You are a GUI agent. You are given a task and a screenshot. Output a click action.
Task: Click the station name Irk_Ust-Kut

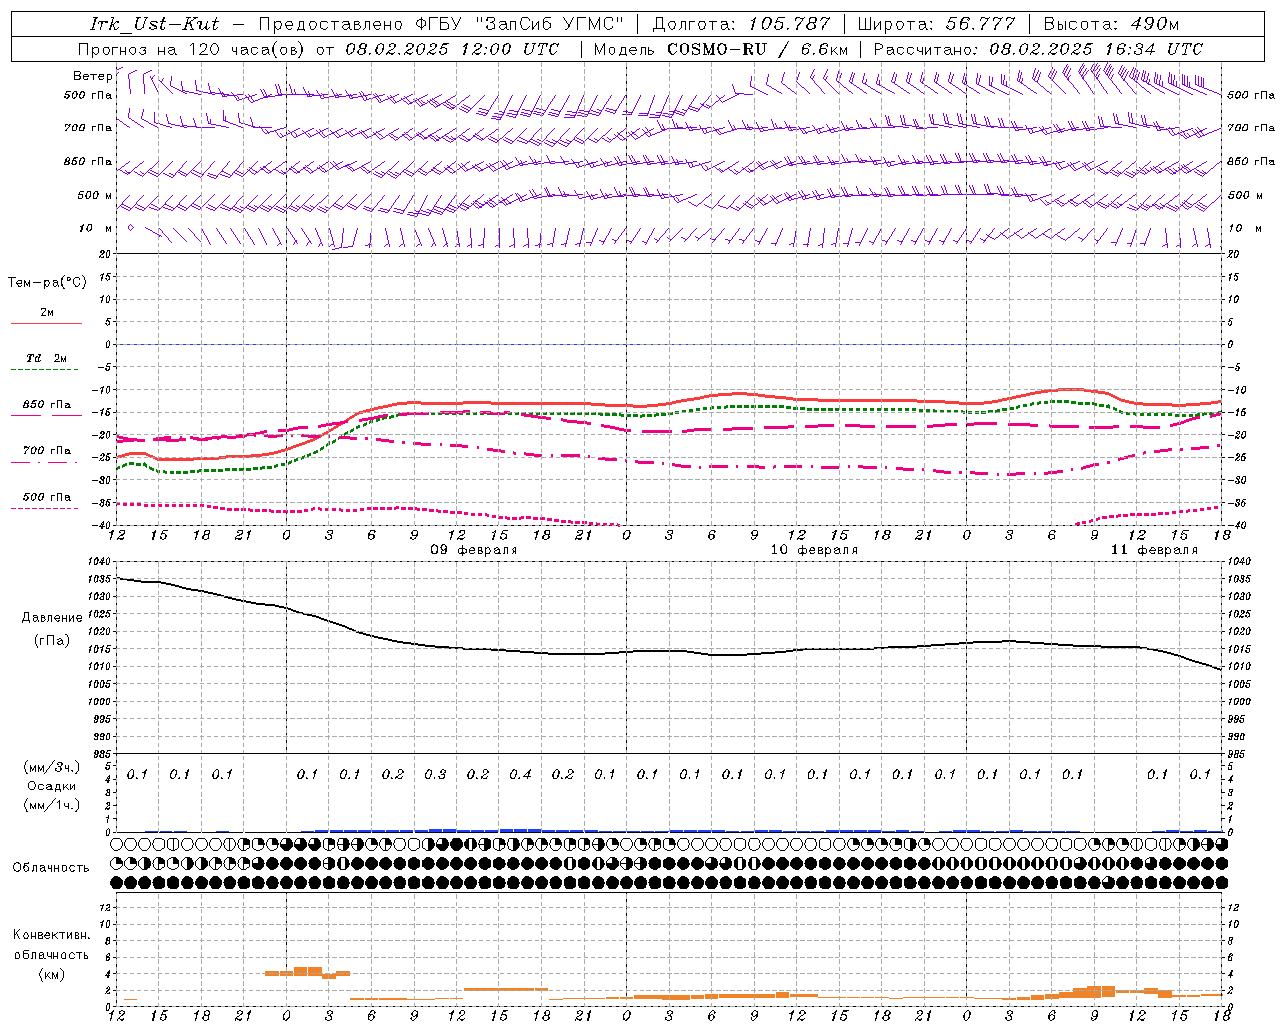pyautogui.click(x=155, y=24)
